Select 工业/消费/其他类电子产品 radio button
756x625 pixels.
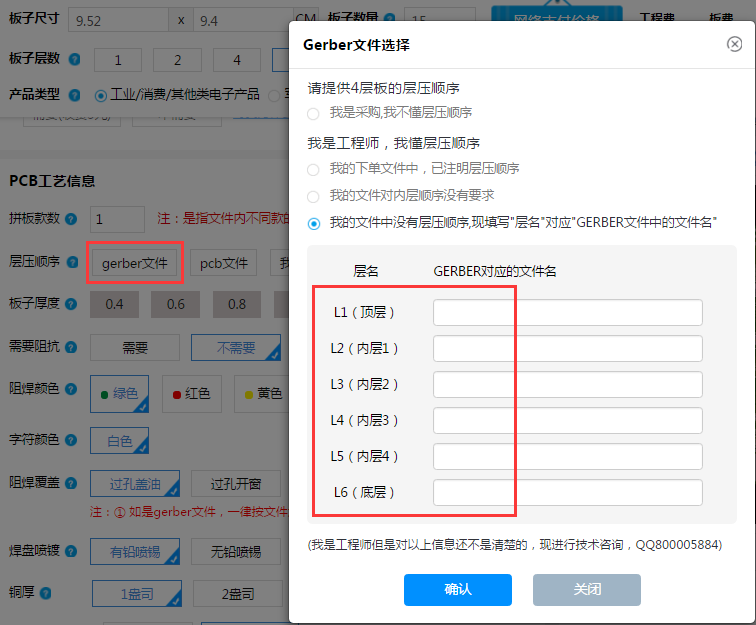coord(100,95)
